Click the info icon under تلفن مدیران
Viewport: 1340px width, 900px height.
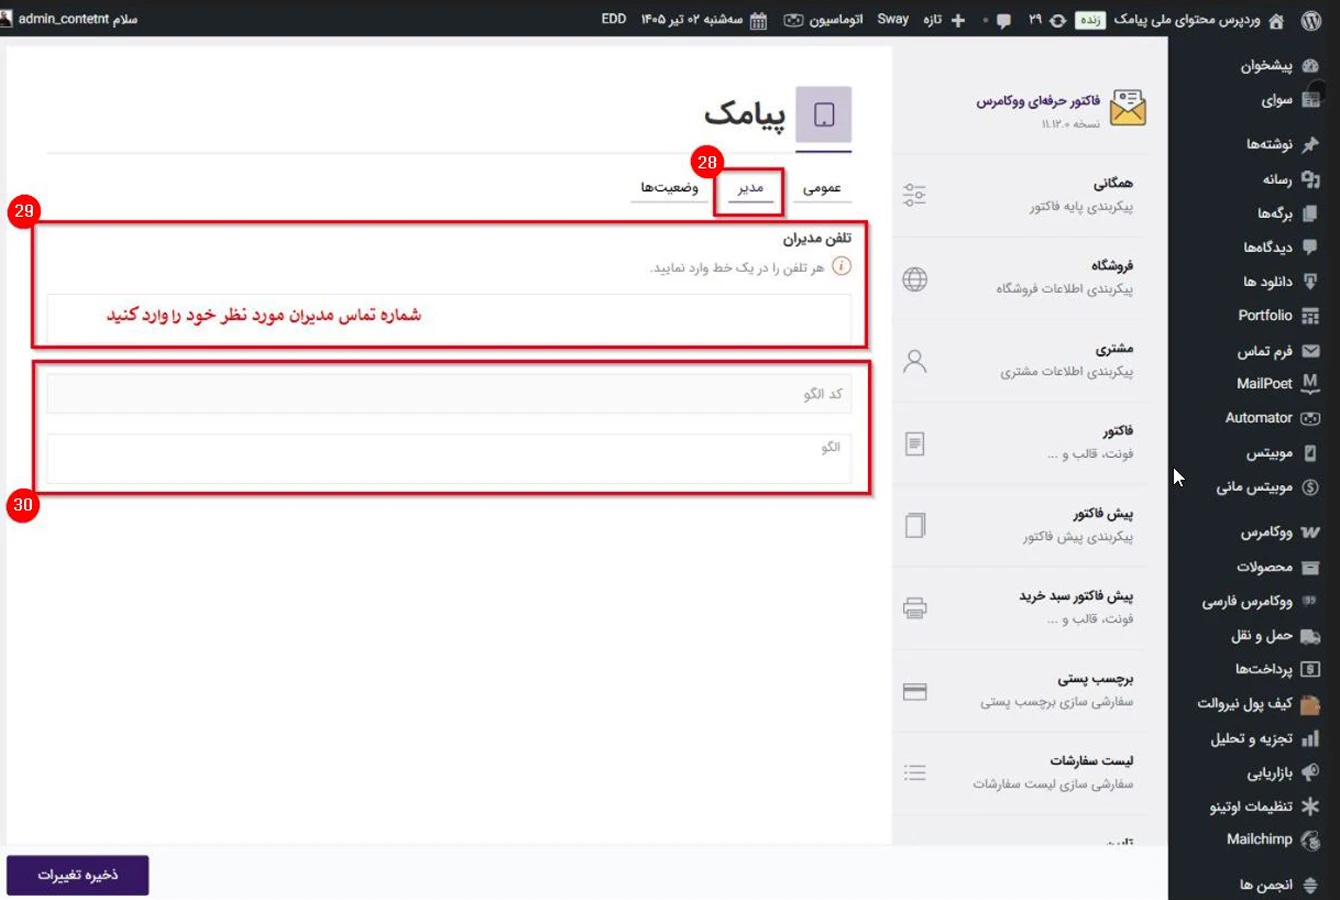pyautogui.click(x=842, y=267)
